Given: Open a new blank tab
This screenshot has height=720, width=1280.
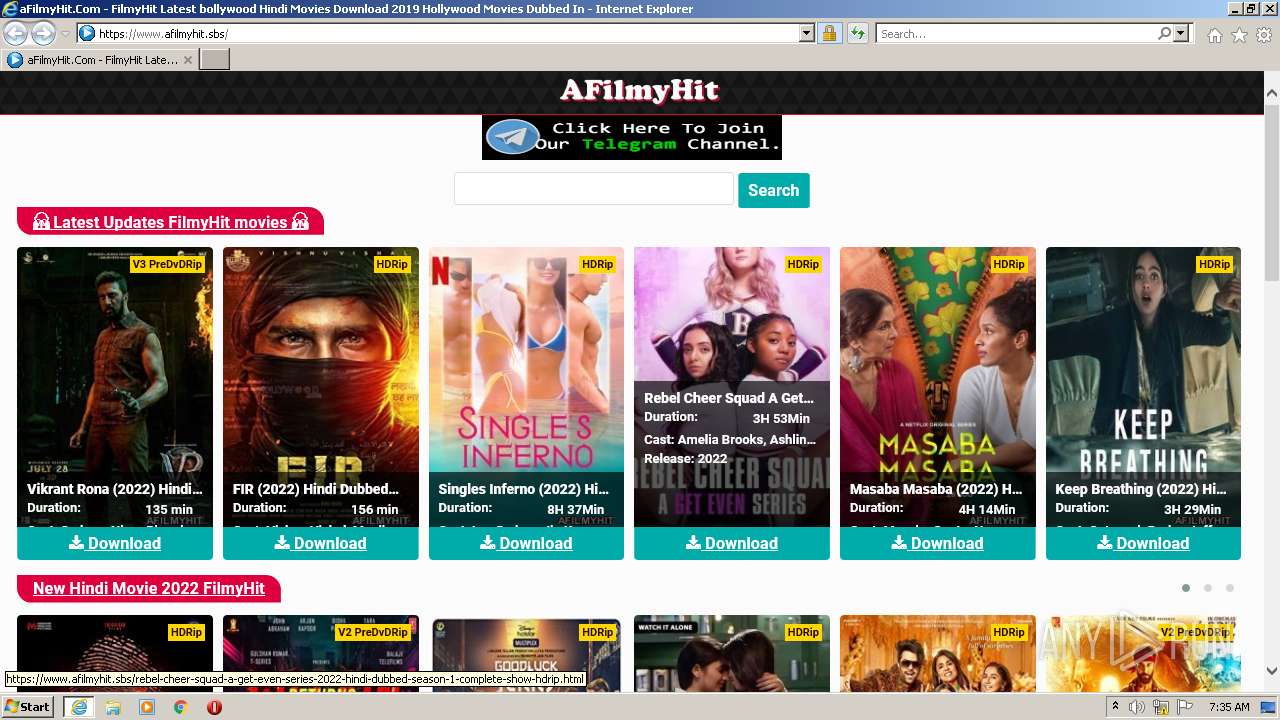Looking at the screenshot, I should [x=215, y=60].
